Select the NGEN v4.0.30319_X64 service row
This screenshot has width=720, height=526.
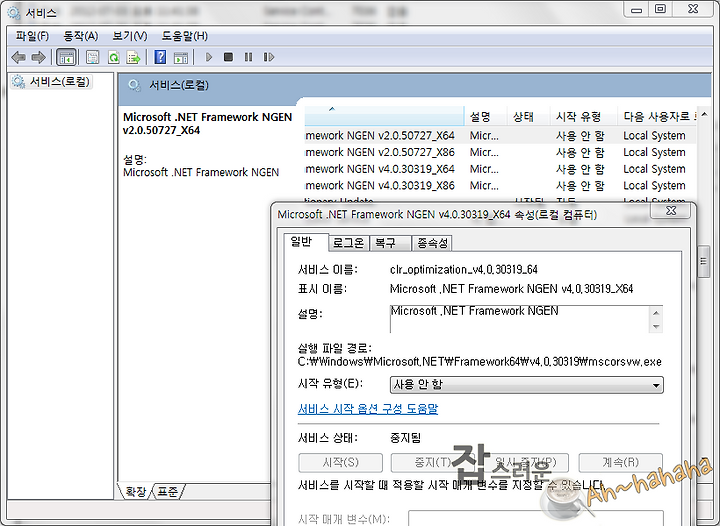click(501, 169)
